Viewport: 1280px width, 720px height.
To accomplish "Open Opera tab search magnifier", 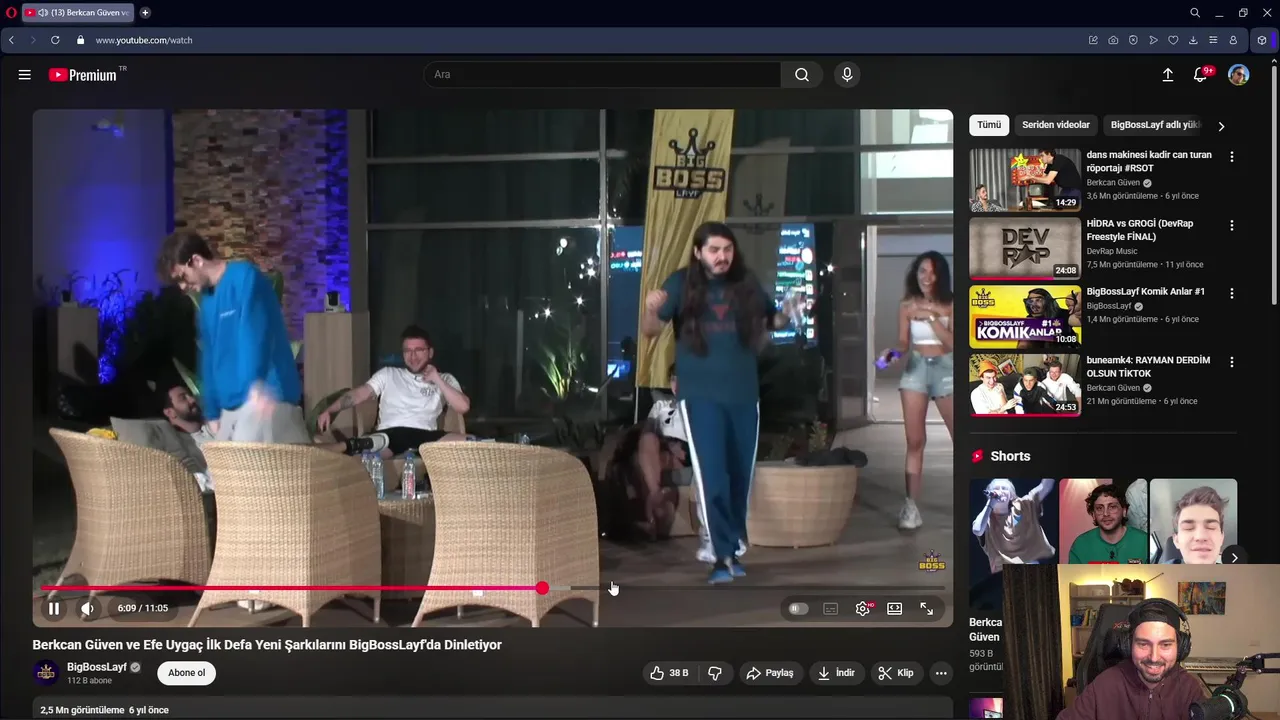I will 1195,13.
